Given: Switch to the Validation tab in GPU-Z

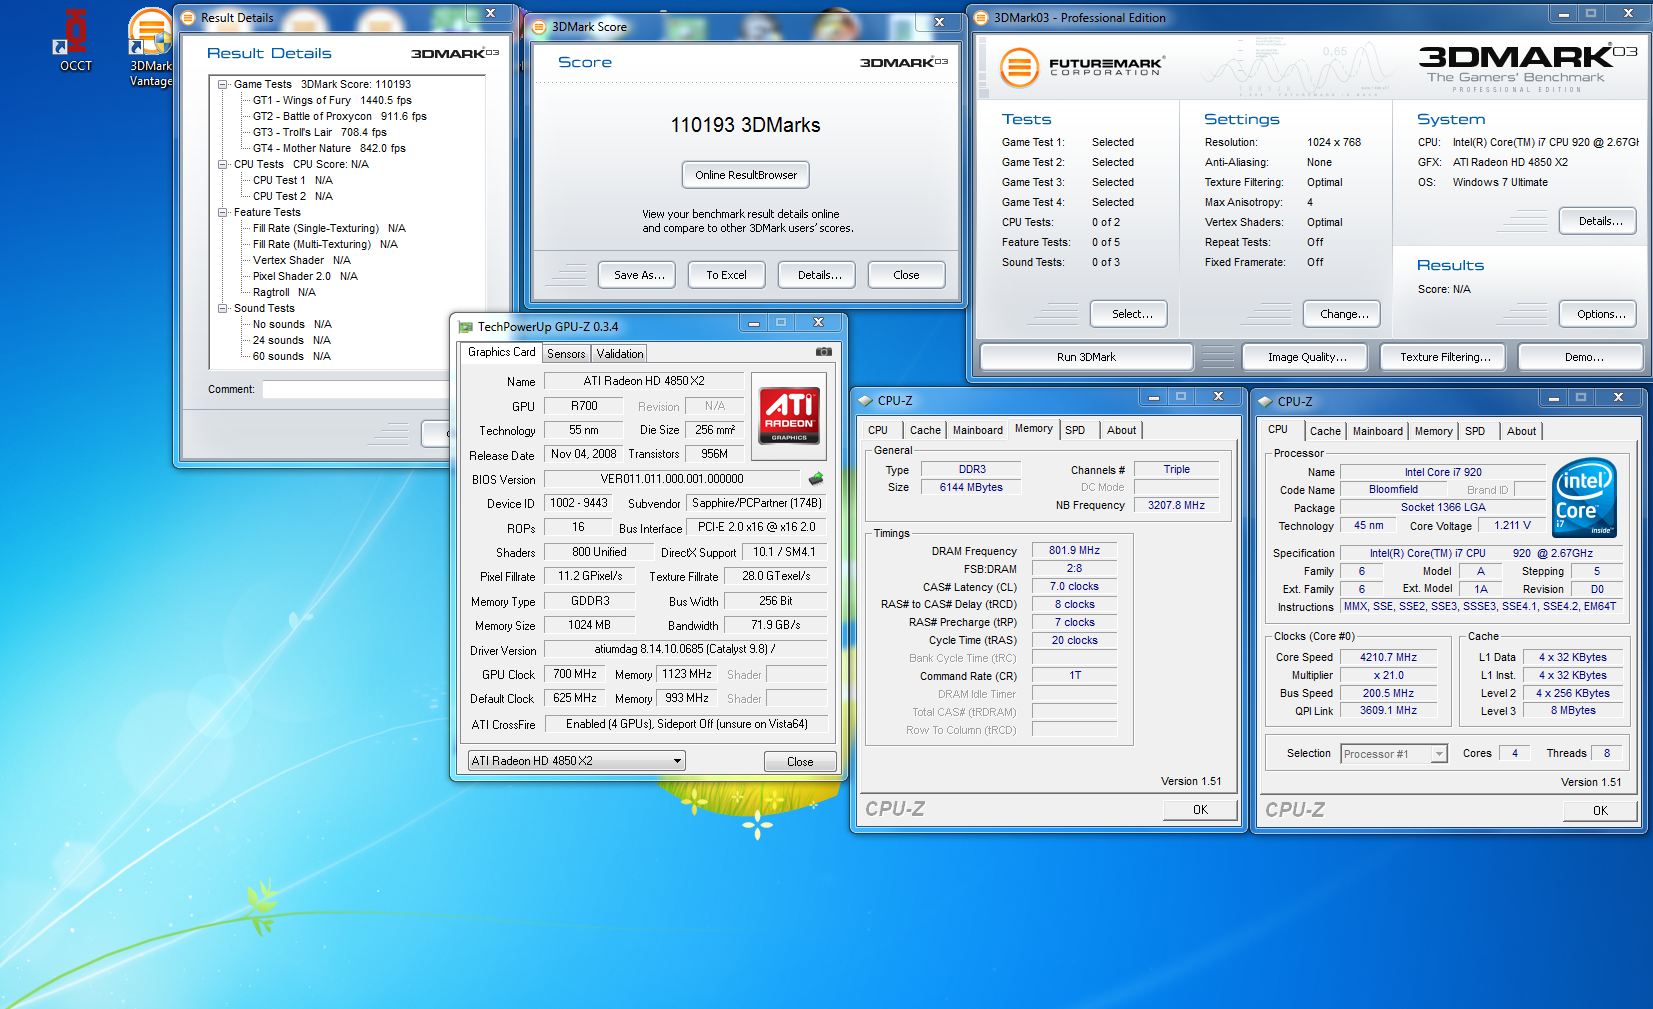Looking at the screenshot, I should point(620,354).
